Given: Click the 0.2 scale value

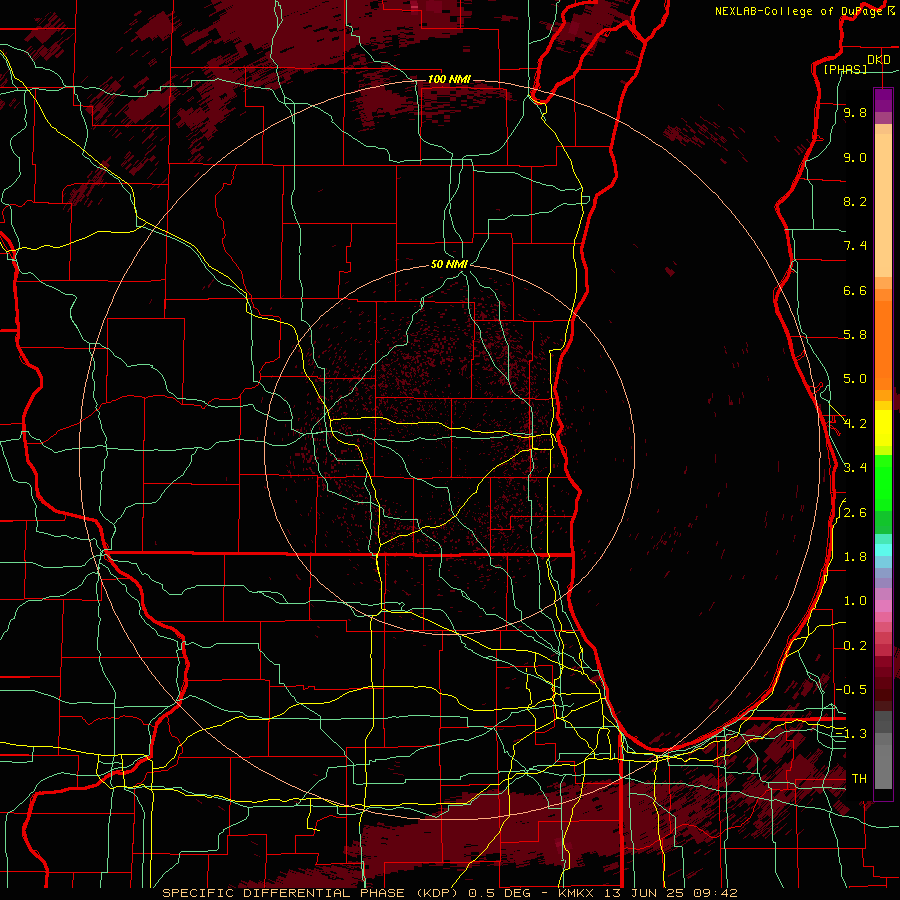Looking at the screenshot, I should [855, 646].
